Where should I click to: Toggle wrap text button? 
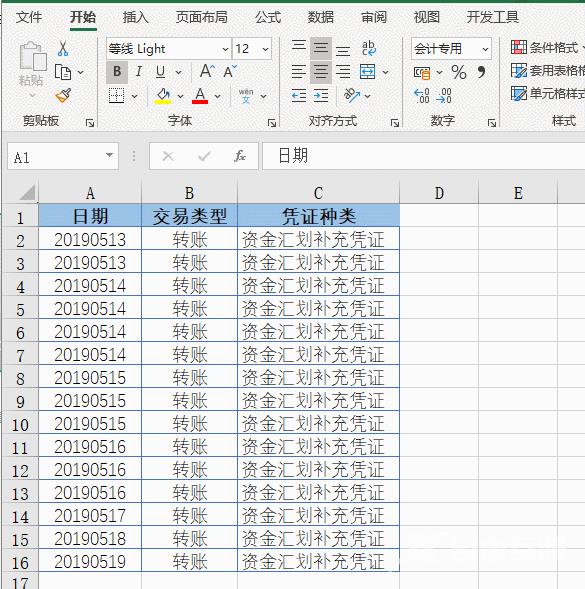(x=368, y=48)
